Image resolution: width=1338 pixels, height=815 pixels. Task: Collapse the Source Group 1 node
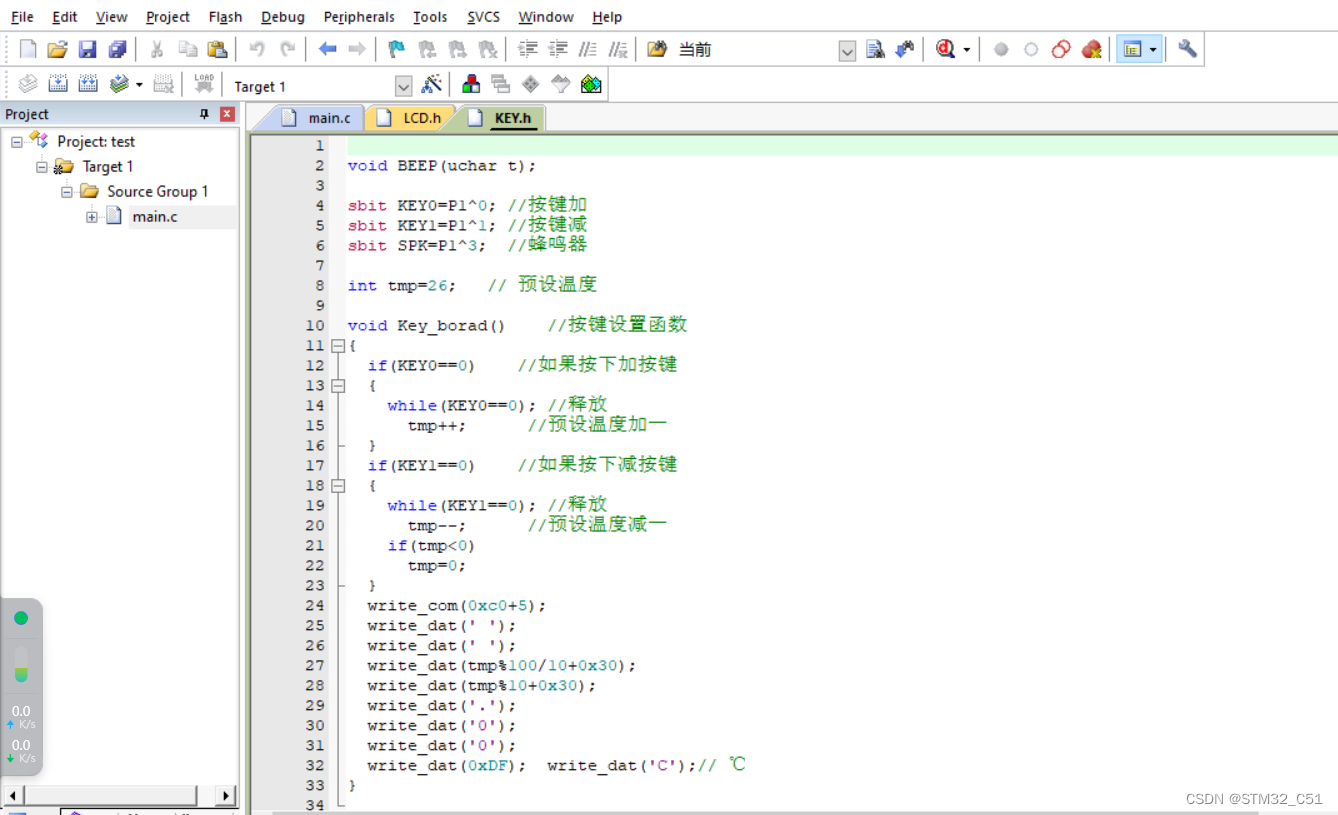[67, 192]
